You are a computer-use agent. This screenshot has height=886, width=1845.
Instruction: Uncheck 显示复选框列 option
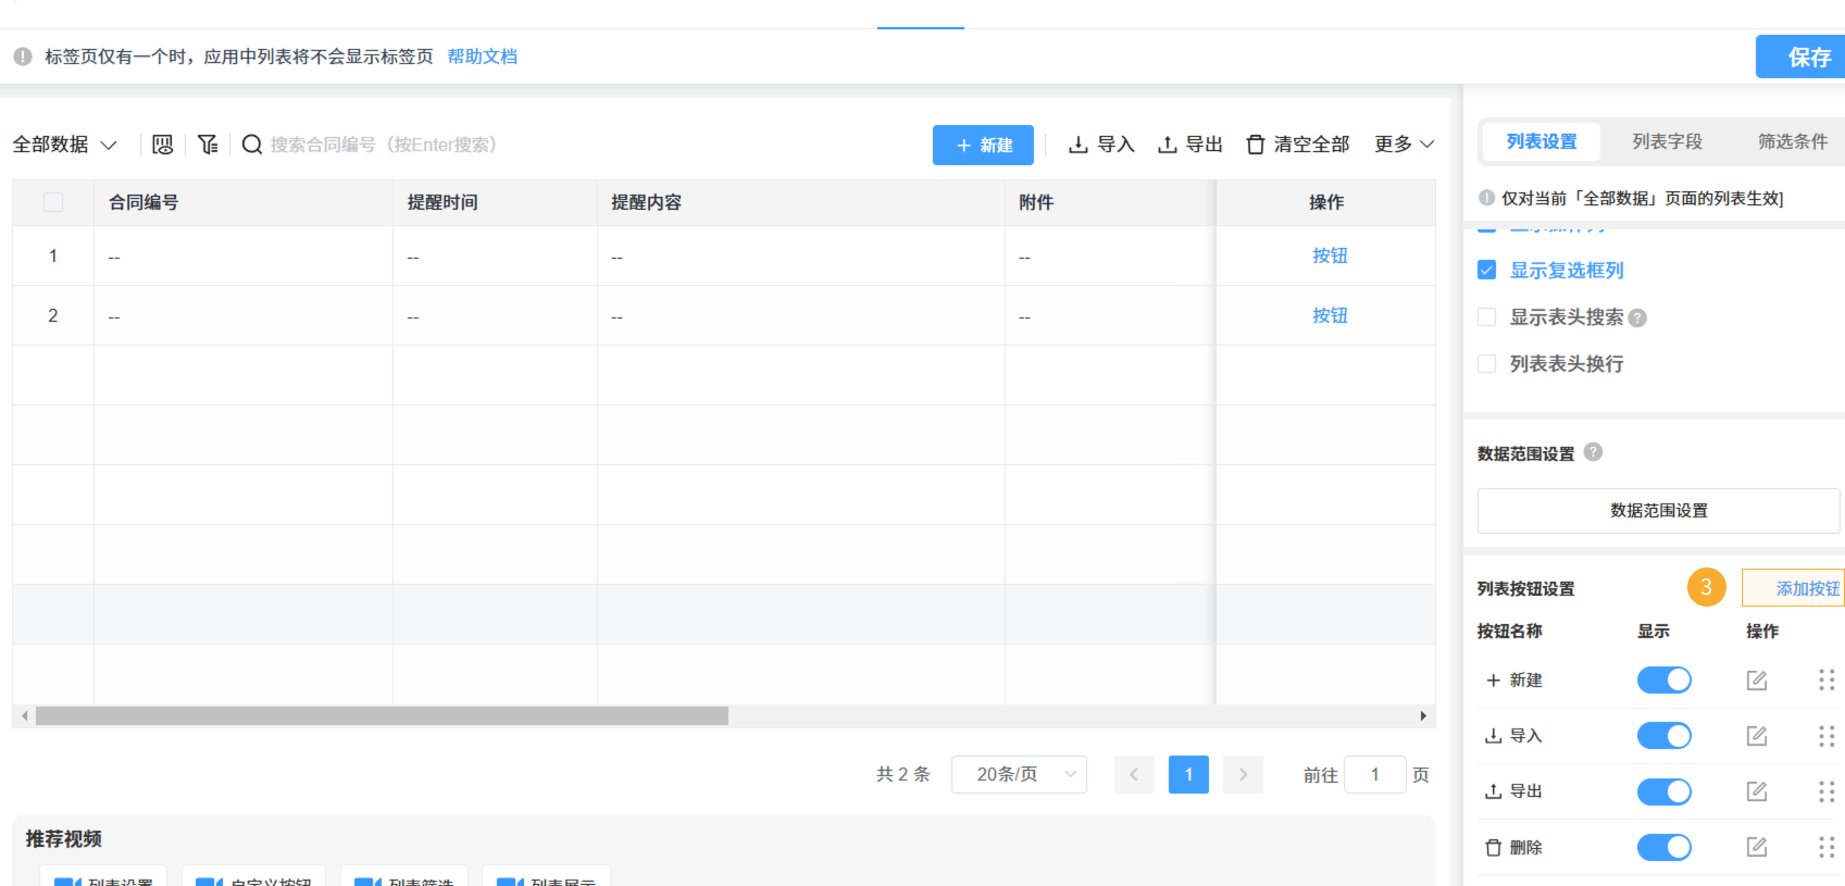1487,270
